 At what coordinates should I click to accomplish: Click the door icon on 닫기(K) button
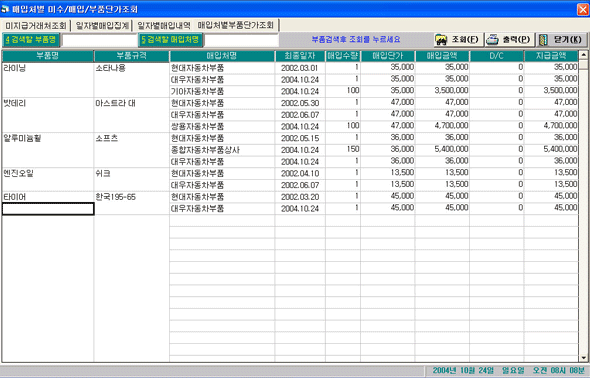tap(543, 40)
